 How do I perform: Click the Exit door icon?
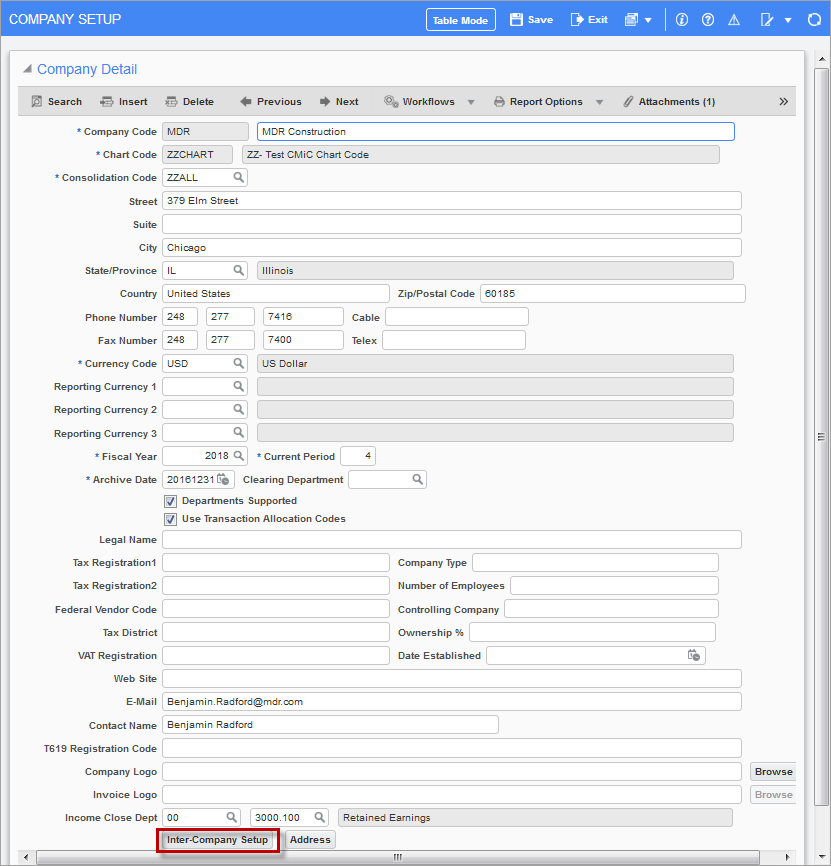576,20
